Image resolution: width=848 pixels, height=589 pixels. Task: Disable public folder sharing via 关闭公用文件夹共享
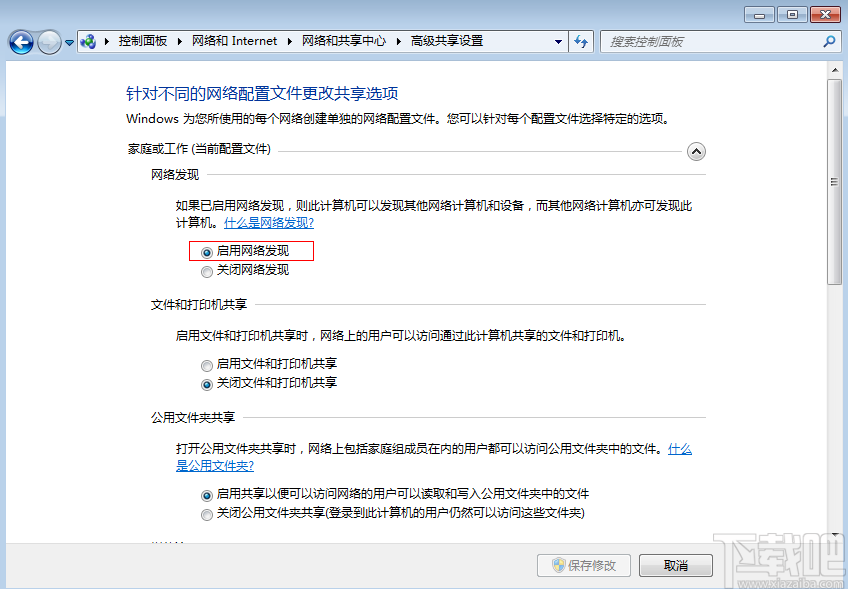(x=207, y=514)
